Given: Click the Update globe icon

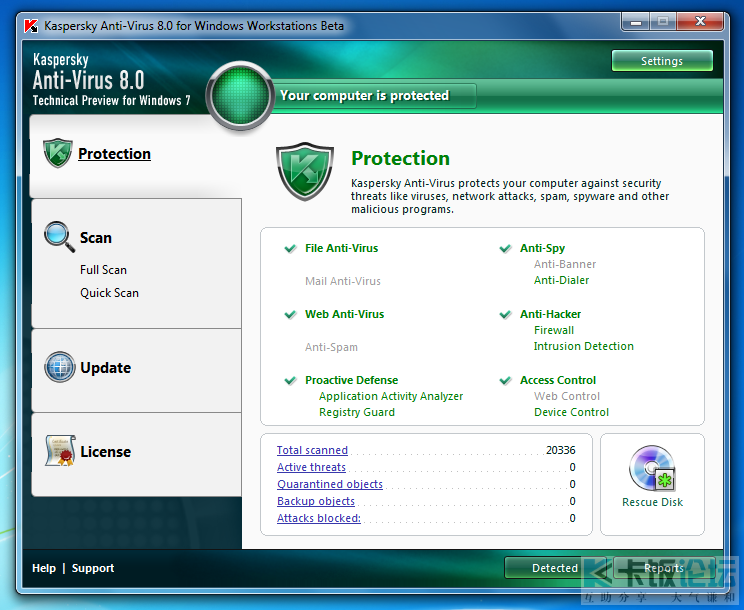Looking at the screenshot, I should click(x=60, y=367).
